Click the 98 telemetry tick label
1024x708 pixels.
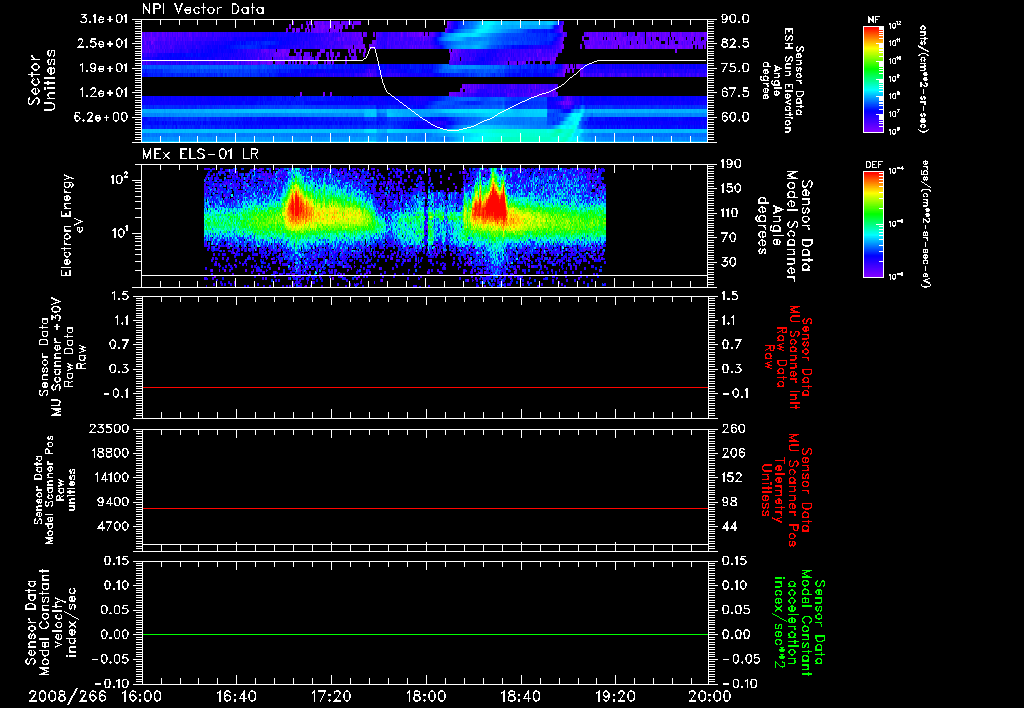point(729,502)
